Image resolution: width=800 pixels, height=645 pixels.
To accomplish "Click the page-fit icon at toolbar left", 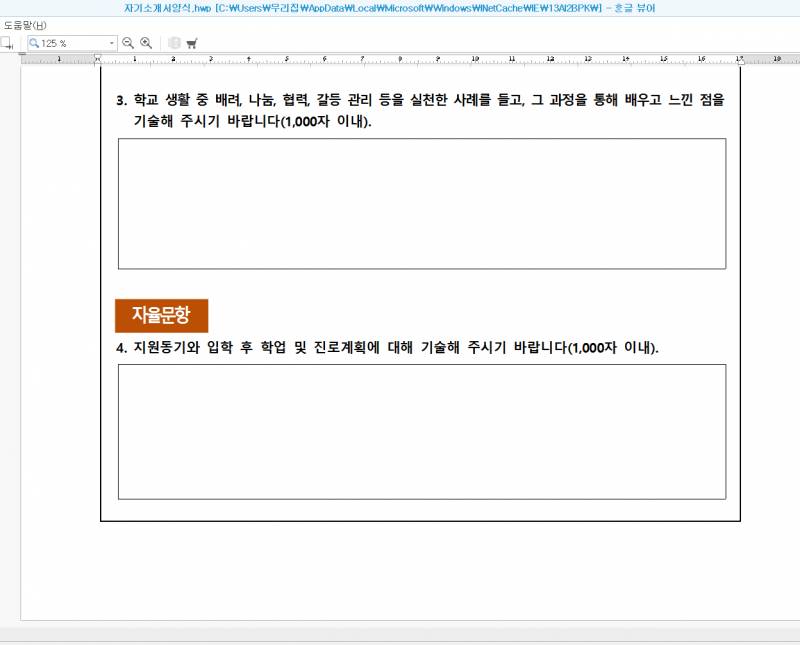I will (8, 43).
